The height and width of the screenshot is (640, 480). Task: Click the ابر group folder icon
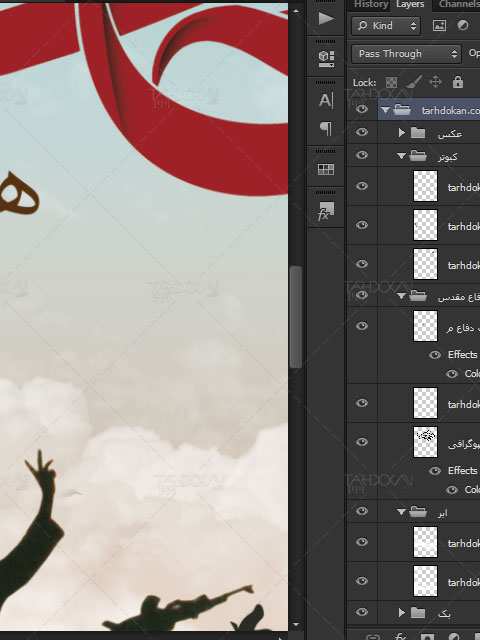[x=418, y=511]
